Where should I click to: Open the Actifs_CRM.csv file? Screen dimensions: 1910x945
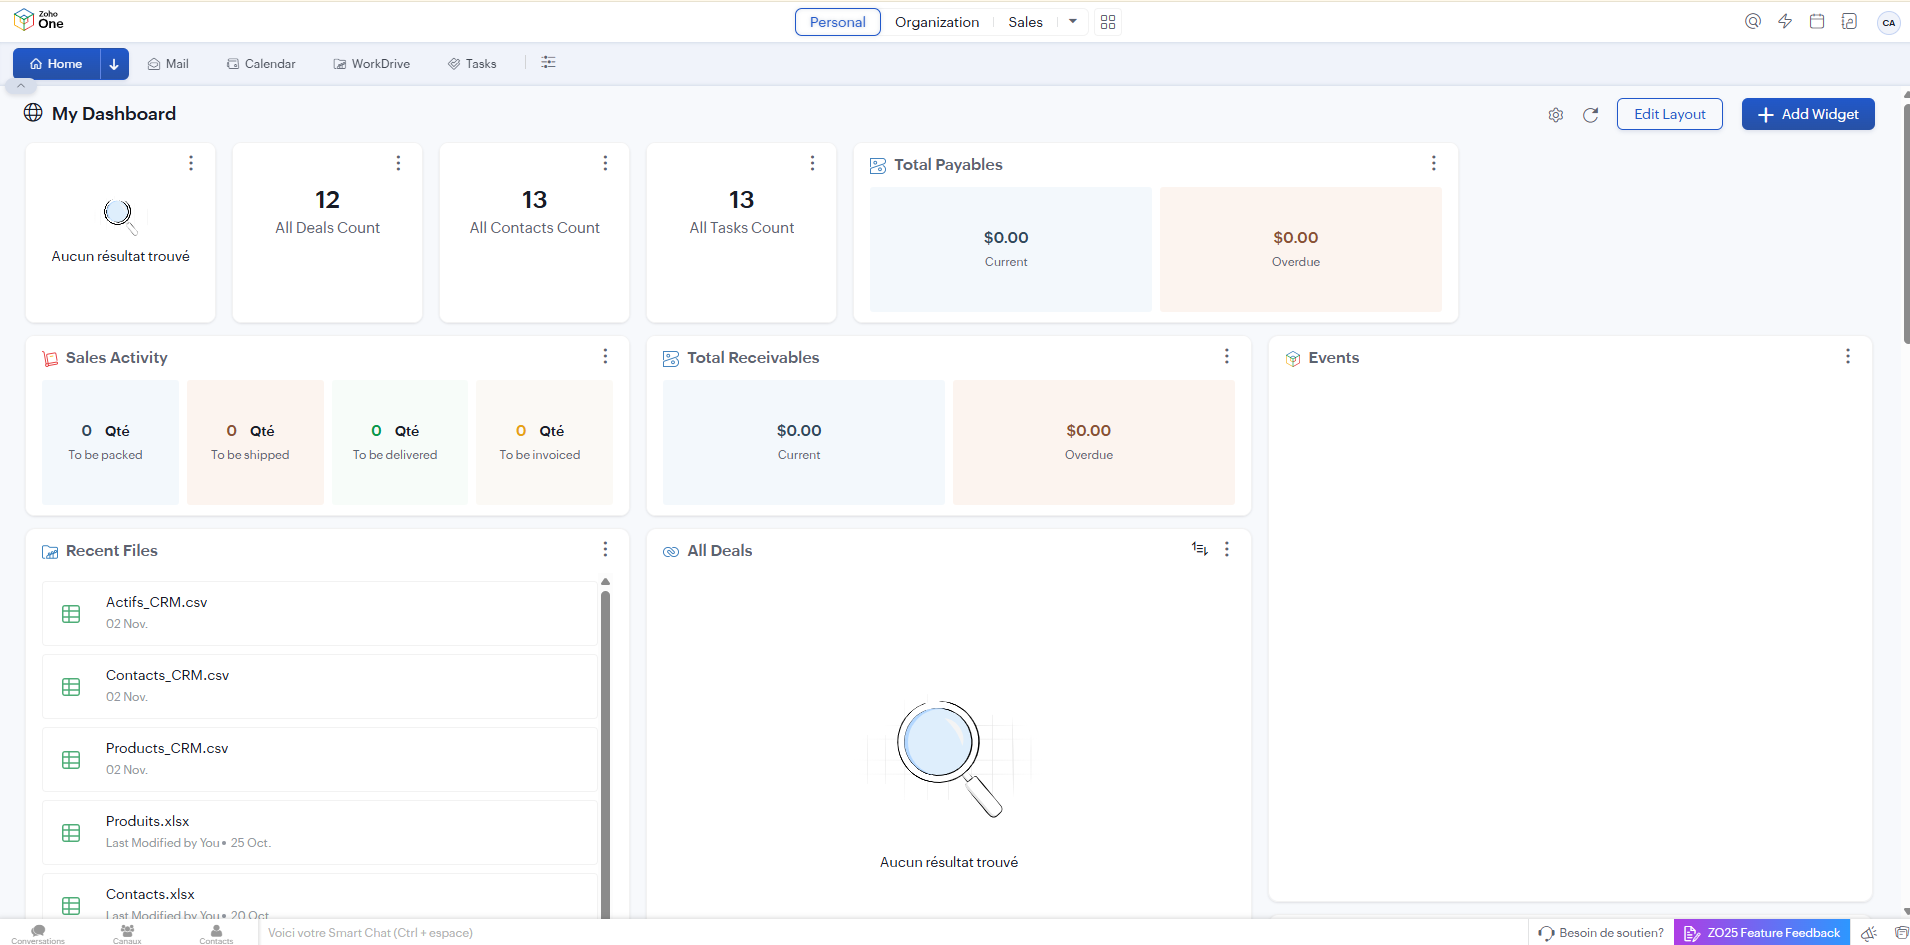157,602
